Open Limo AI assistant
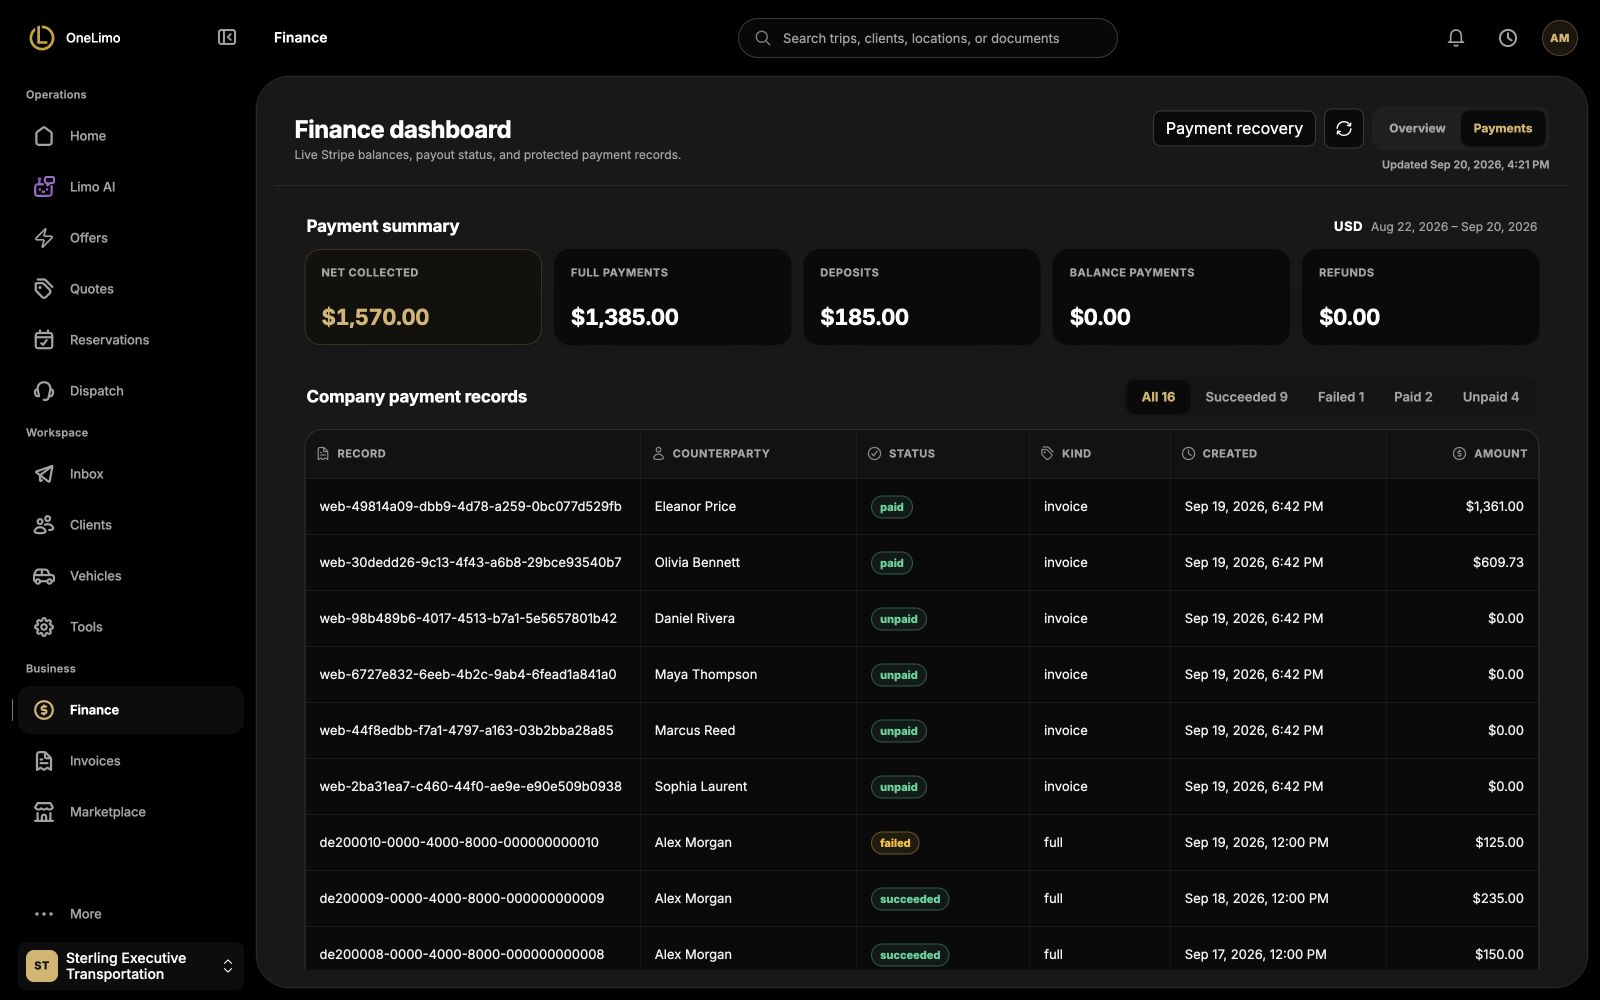Screen dimensions: 1600x1000 click(x=131, y=187)
